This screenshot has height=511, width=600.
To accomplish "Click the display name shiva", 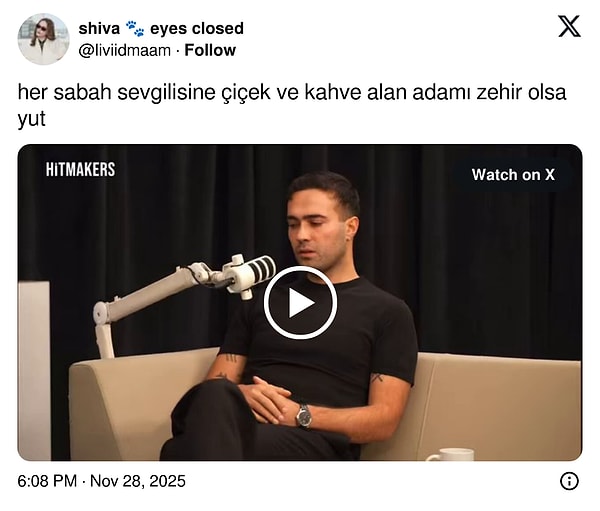I will point(99,28).
